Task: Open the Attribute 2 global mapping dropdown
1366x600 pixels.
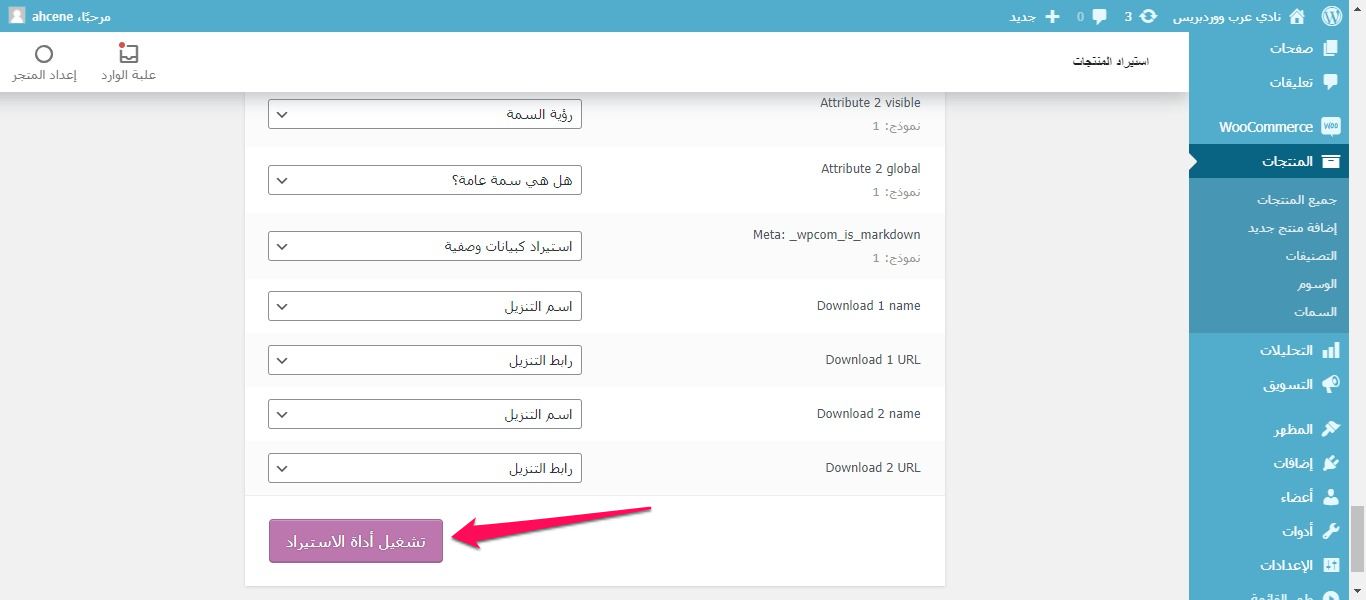Action: [425, 180]
